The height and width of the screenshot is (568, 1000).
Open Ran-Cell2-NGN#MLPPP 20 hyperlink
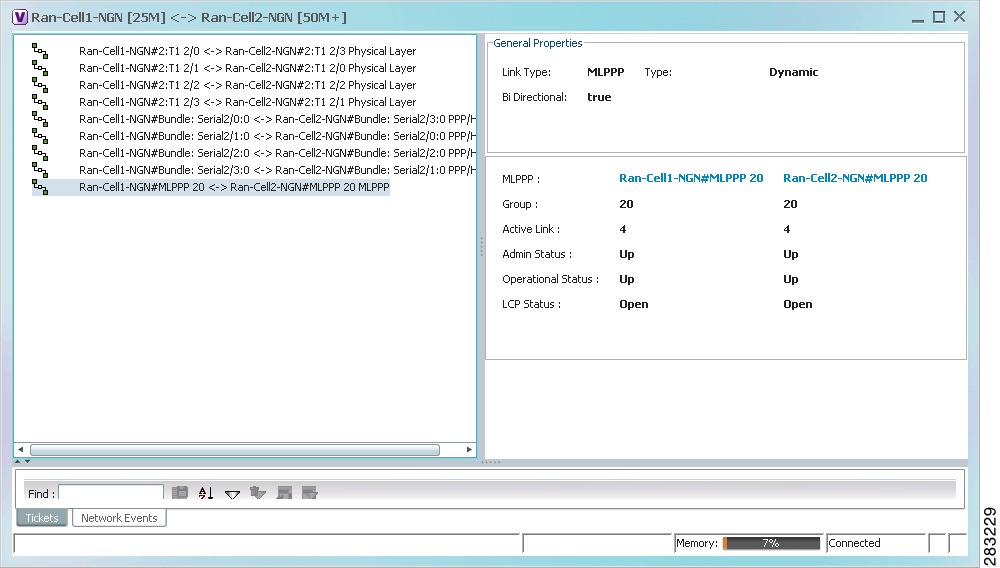coord(855,178)
